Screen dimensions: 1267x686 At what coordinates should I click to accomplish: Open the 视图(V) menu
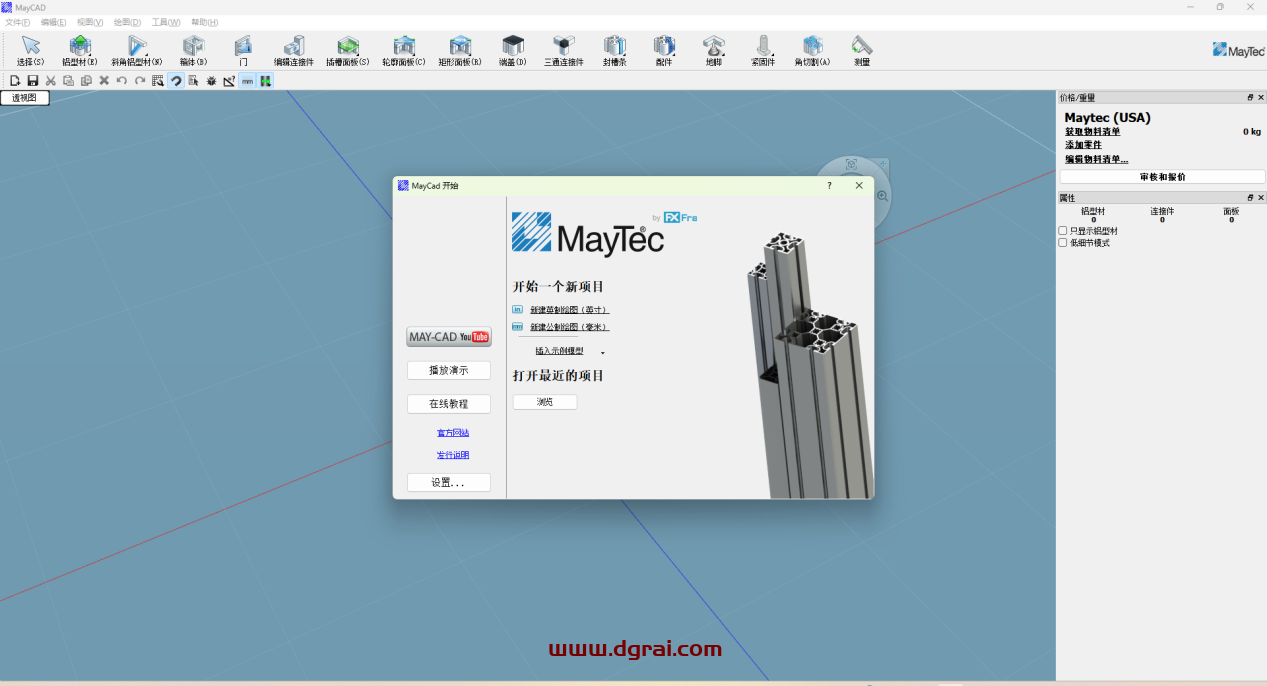90,22
